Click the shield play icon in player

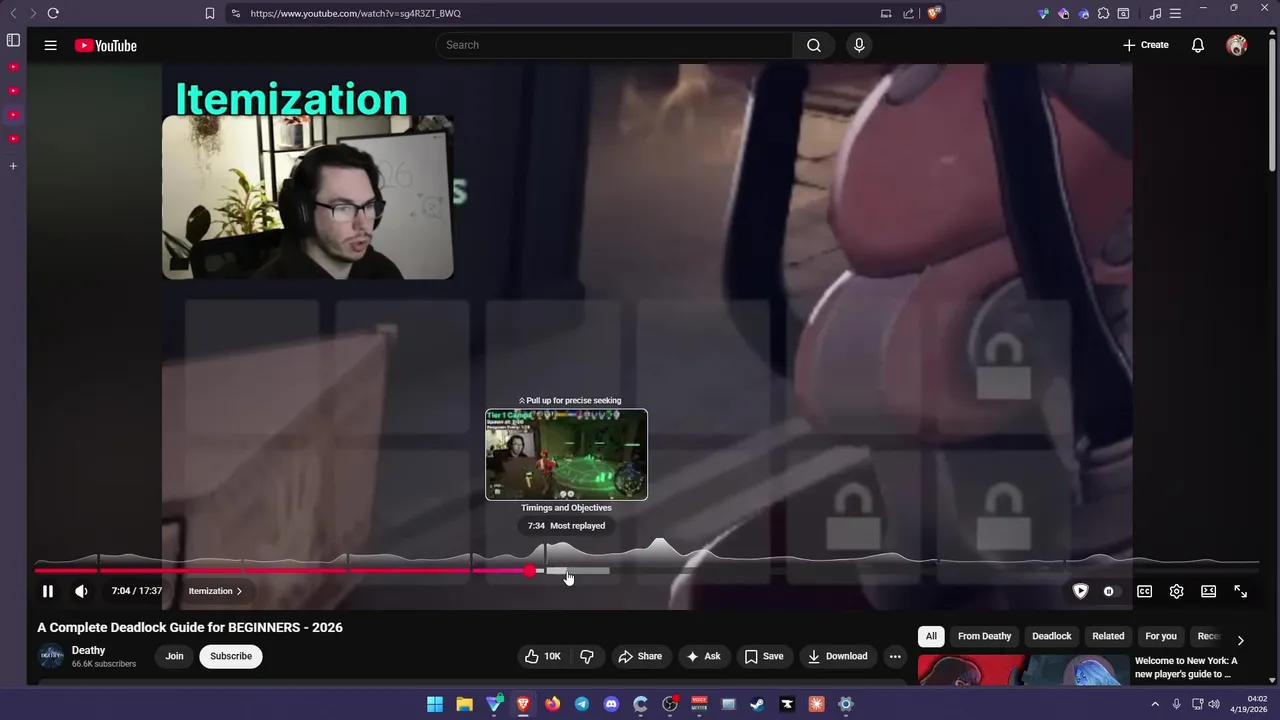click(1080, 591)
